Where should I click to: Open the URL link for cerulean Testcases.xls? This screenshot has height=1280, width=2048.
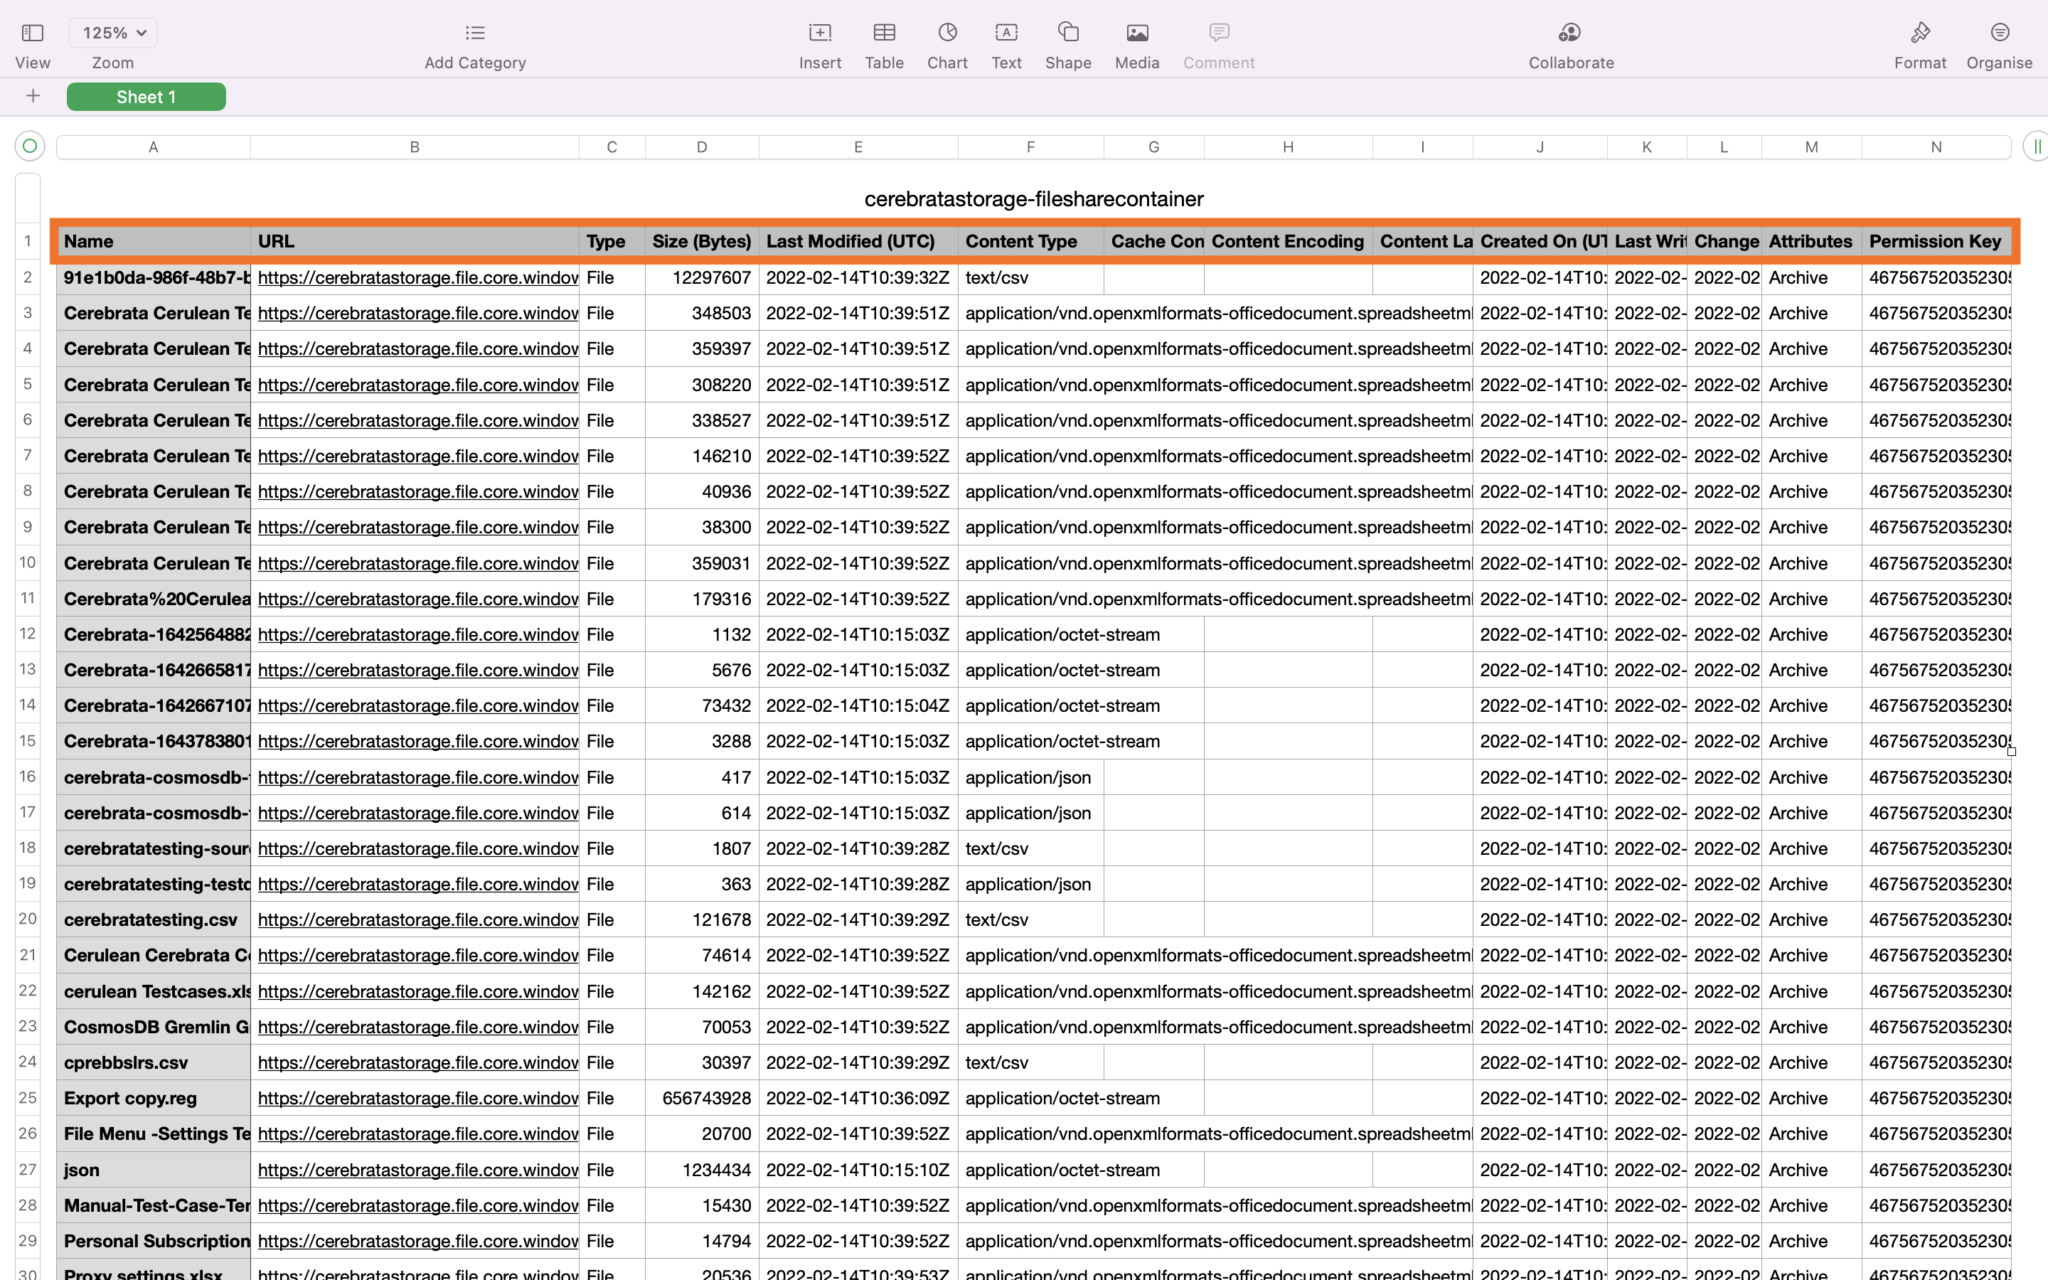[x=418, y=992]
